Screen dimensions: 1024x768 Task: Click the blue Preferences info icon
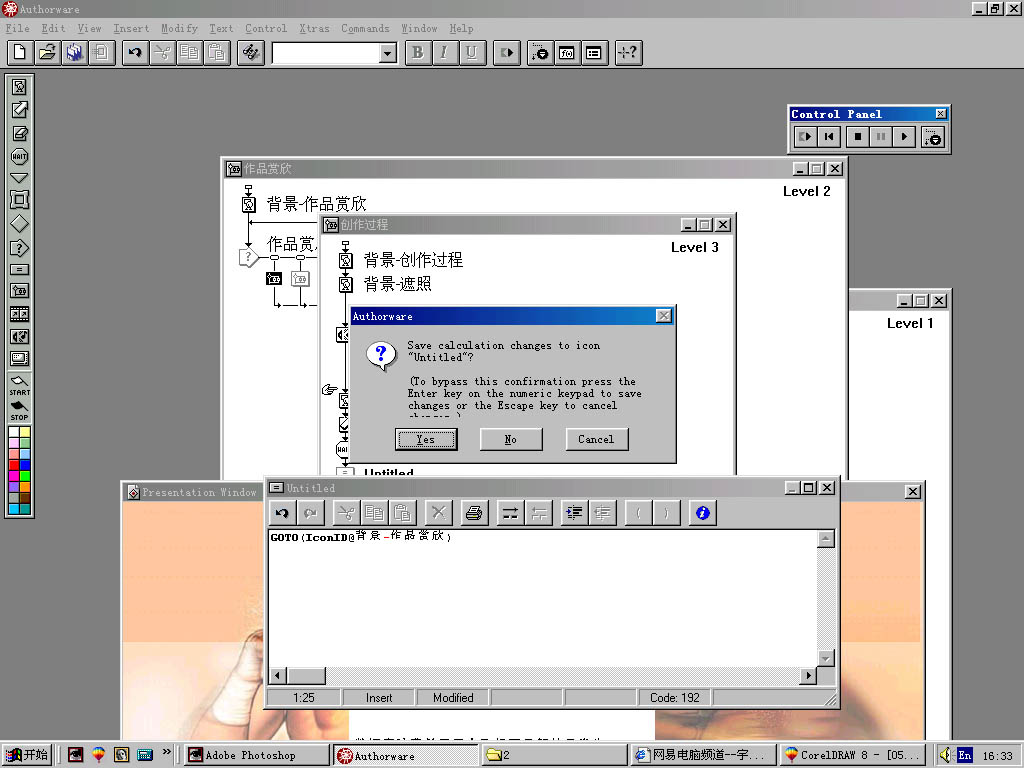703,513
